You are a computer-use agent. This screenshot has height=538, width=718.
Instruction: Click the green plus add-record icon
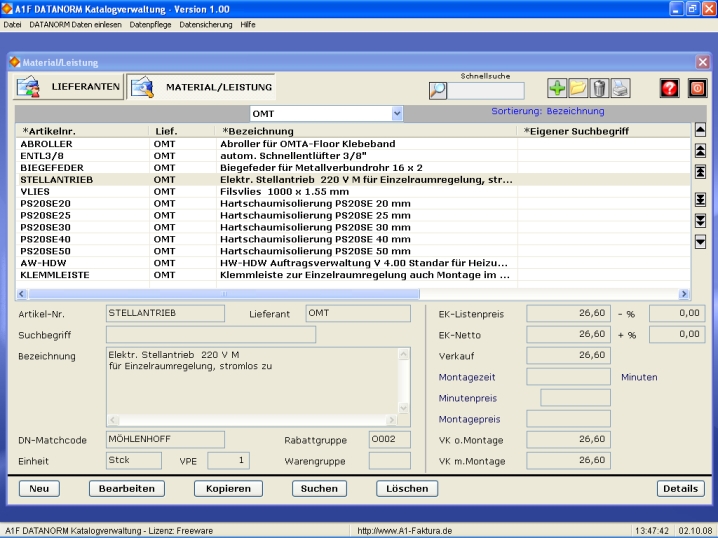pos(557,90)
